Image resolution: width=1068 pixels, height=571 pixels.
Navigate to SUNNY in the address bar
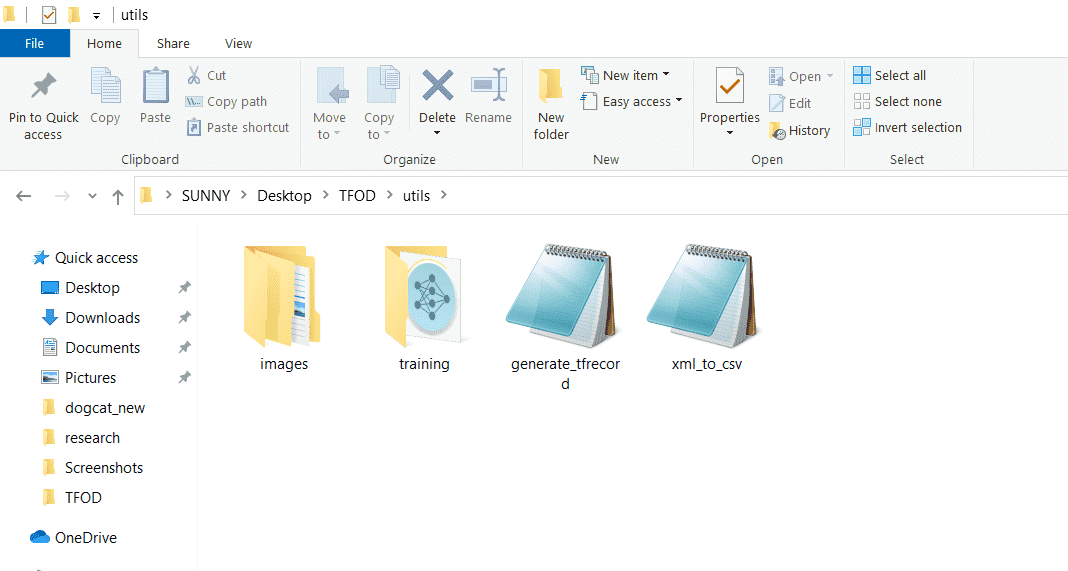coord(206,196)
